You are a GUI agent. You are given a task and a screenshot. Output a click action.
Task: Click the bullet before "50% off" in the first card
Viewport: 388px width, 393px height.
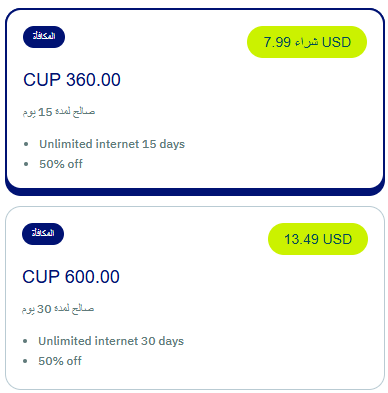(x=26, y=164)
